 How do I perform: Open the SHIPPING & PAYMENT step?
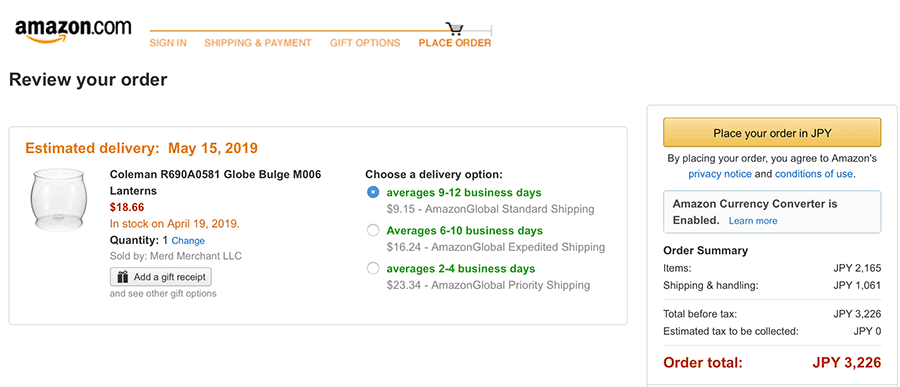tap(258, 43)
